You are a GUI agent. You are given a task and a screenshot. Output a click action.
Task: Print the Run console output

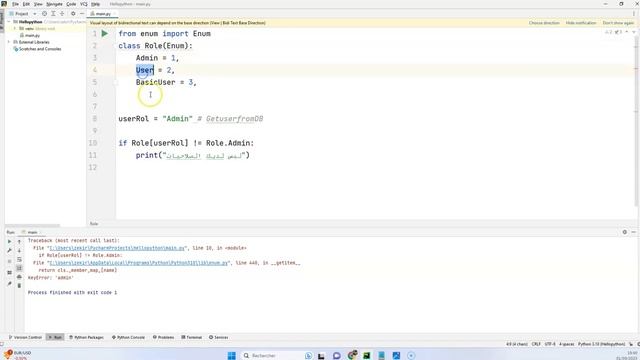pyautogui.click(x=19, y=277)
